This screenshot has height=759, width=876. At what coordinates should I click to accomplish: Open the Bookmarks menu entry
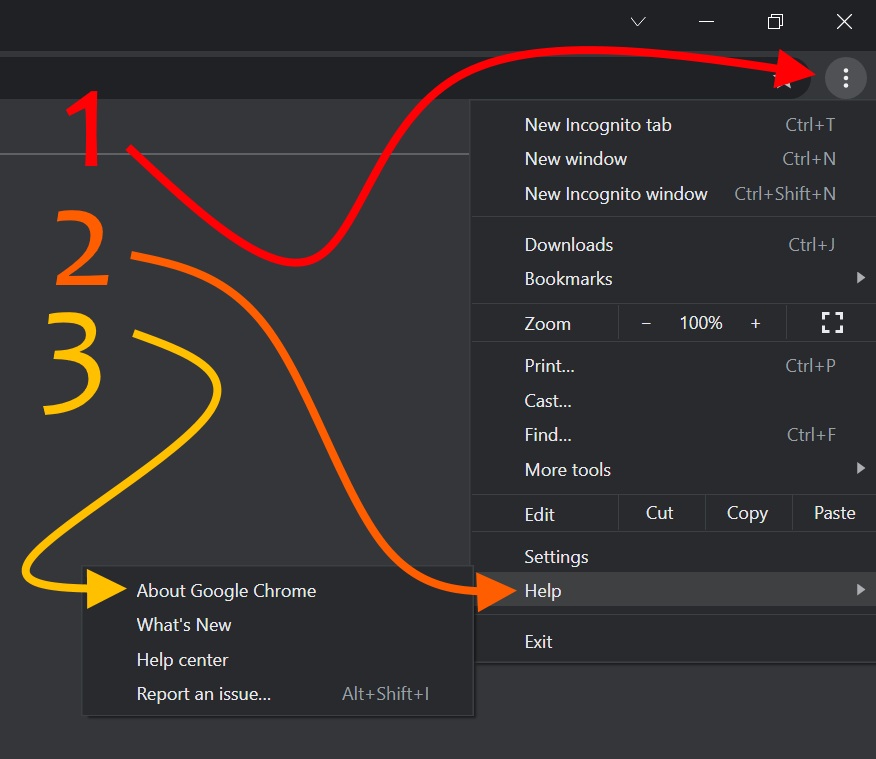(674, 279)
